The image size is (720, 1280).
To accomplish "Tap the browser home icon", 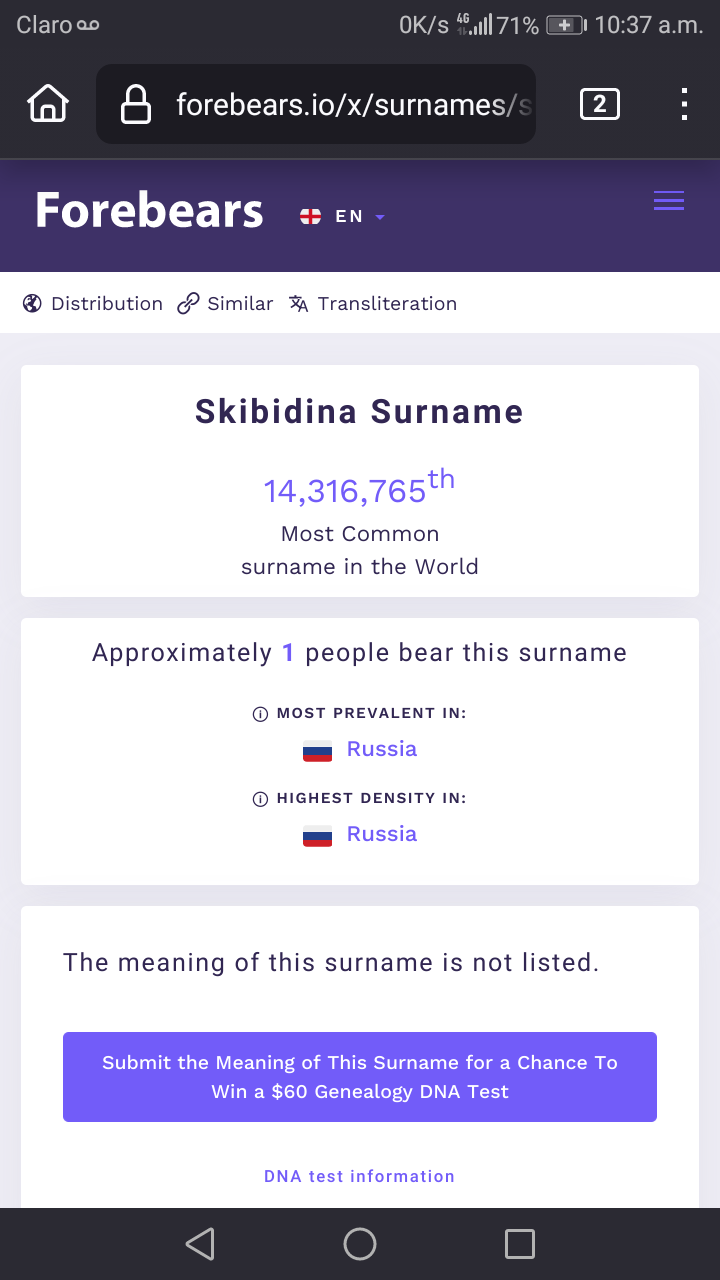I will click(48, 104).
